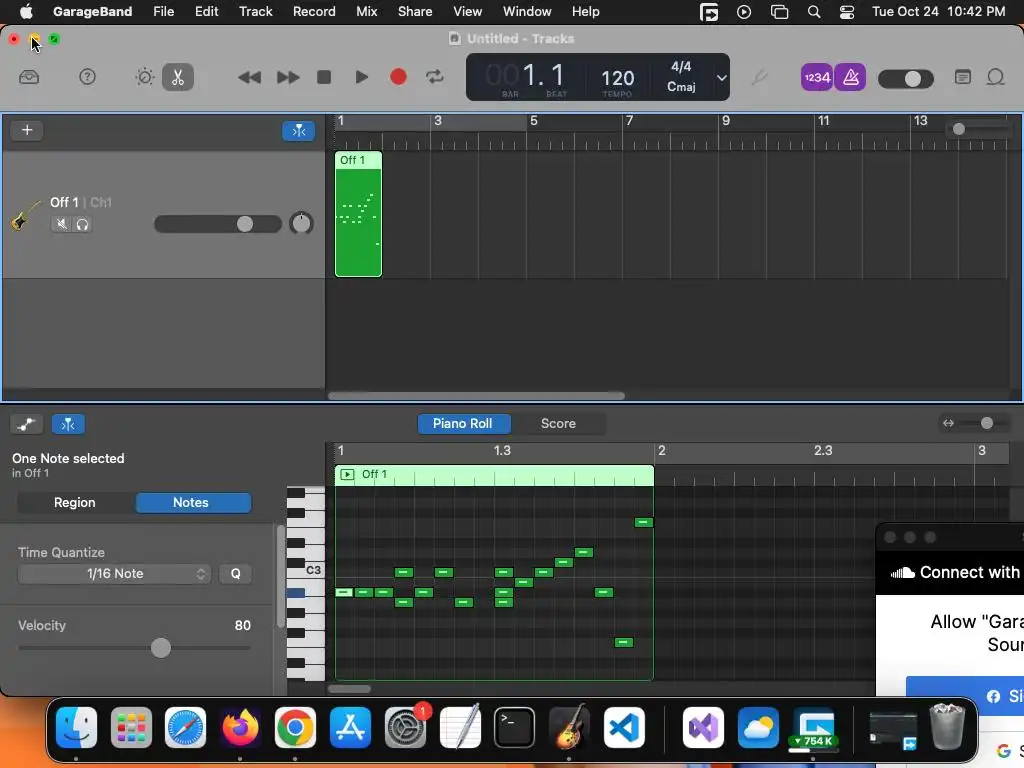Open System Settings from the Dock
1024x768 pixels.
tap(406, 727)
